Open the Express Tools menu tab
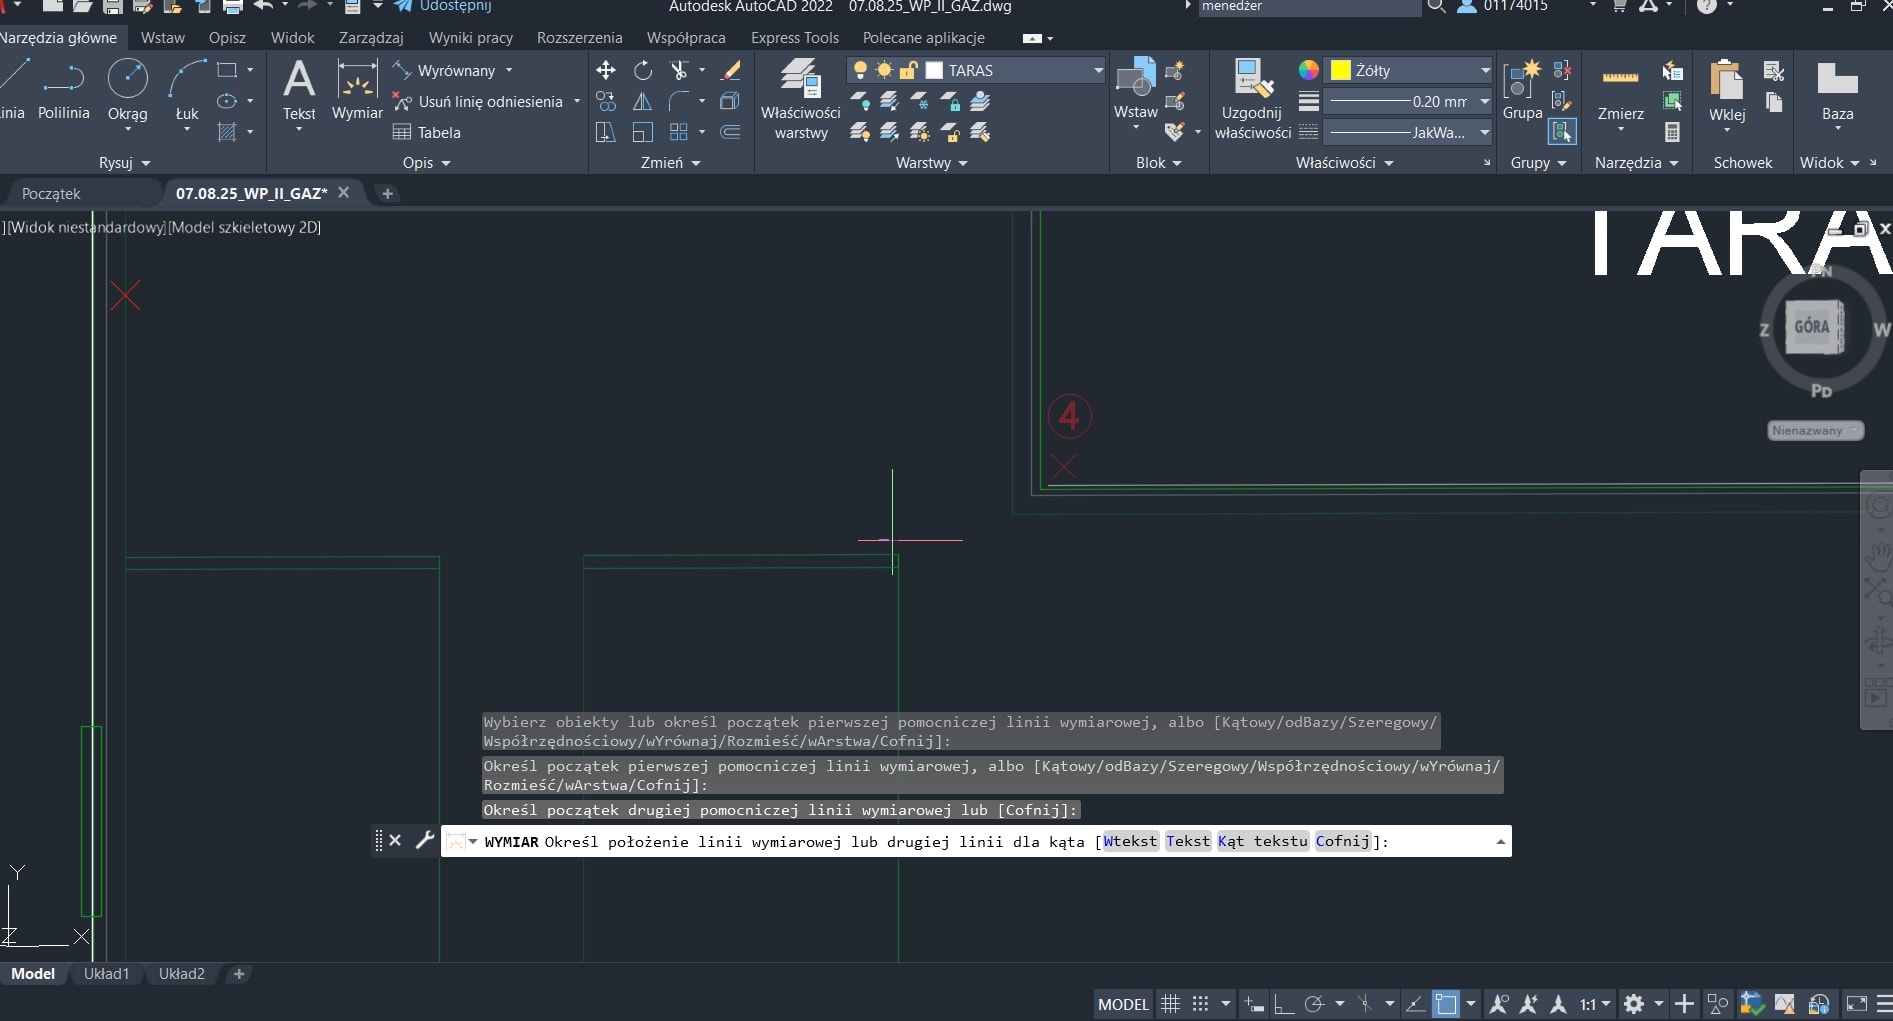Image resolution: width=1893 pixels, height=1021 pixels. (793, 37)
